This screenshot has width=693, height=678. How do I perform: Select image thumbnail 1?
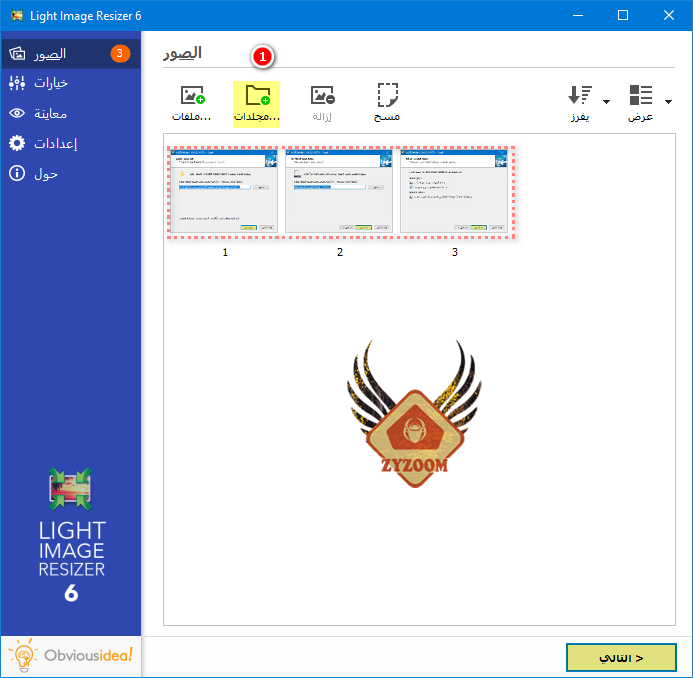click(224, 191)
